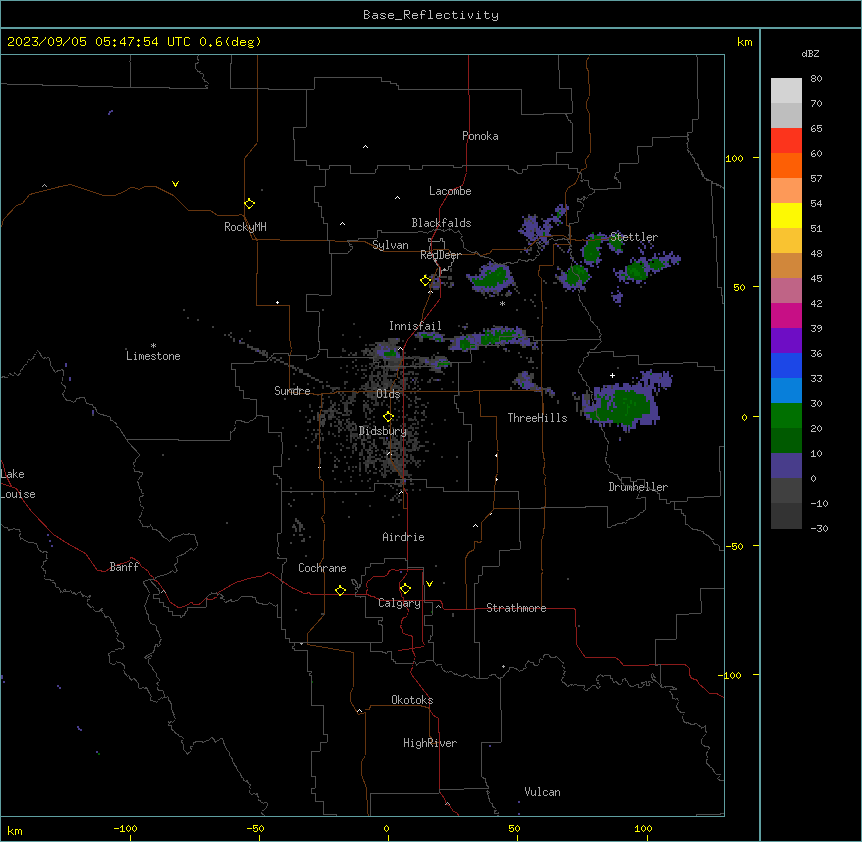
Task: Select the indigo 10 dBZ legend swatch
Action: click(786, 466)
